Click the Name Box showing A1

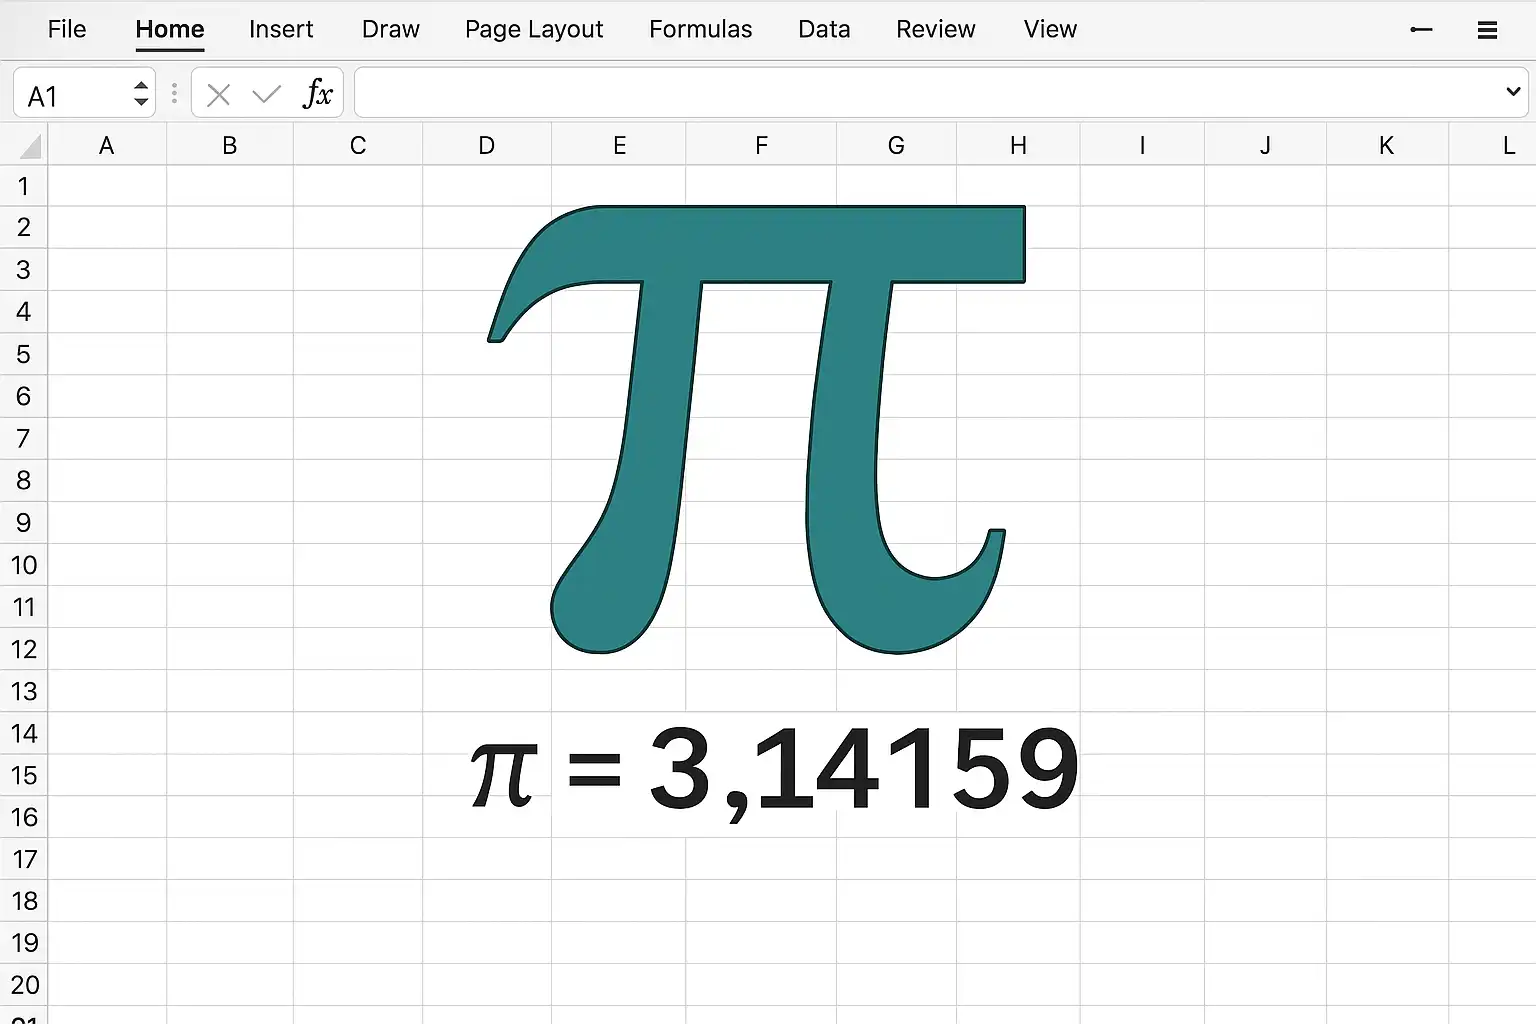(x=84, y=94)
